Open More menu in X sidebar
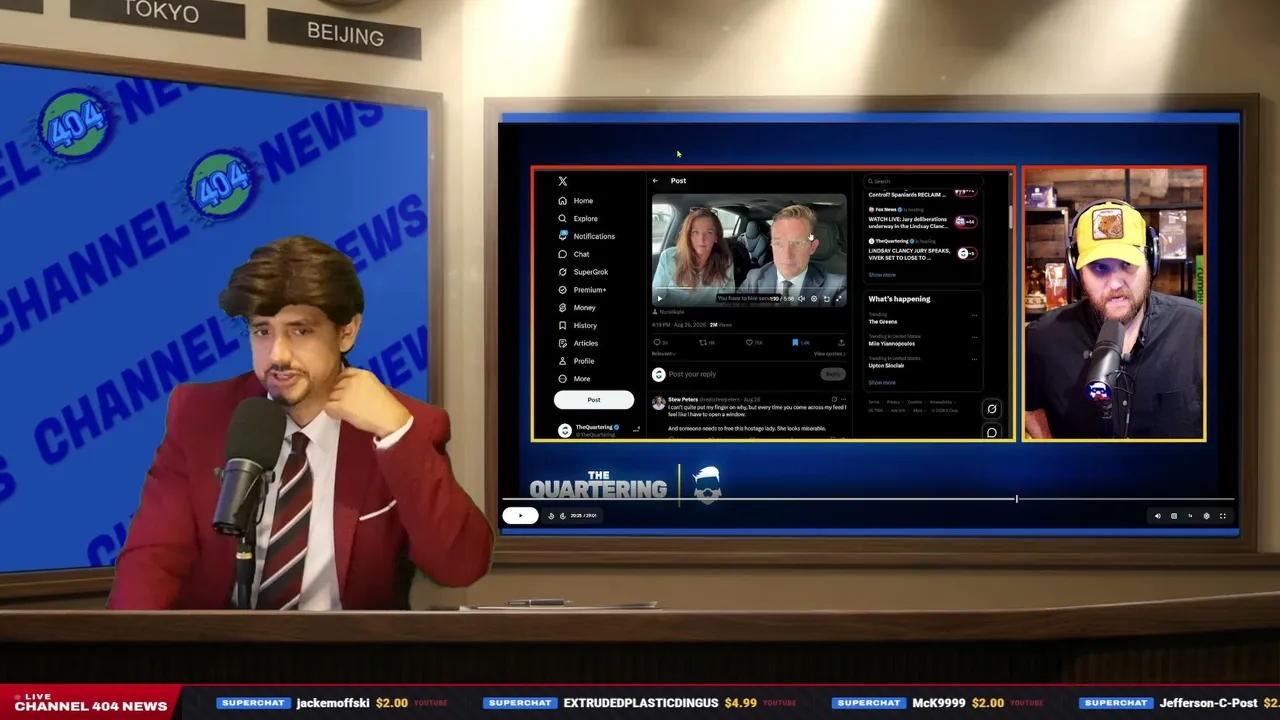This screenshot has height=720, width=1280. [574, 379]
